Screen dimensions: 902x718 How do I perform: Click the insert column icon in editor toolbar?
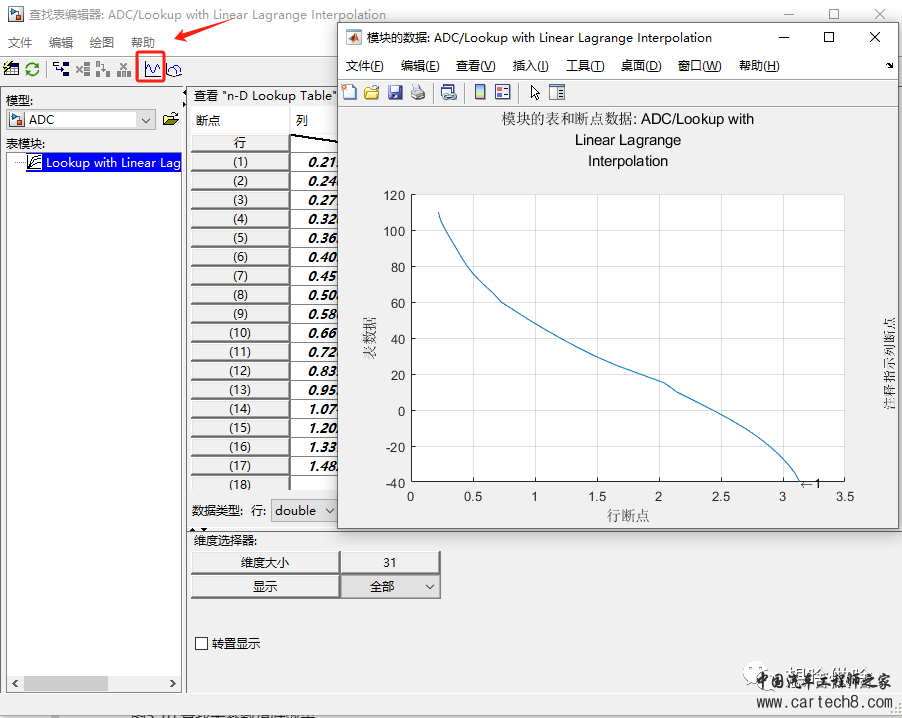click(x=103, y=69)
